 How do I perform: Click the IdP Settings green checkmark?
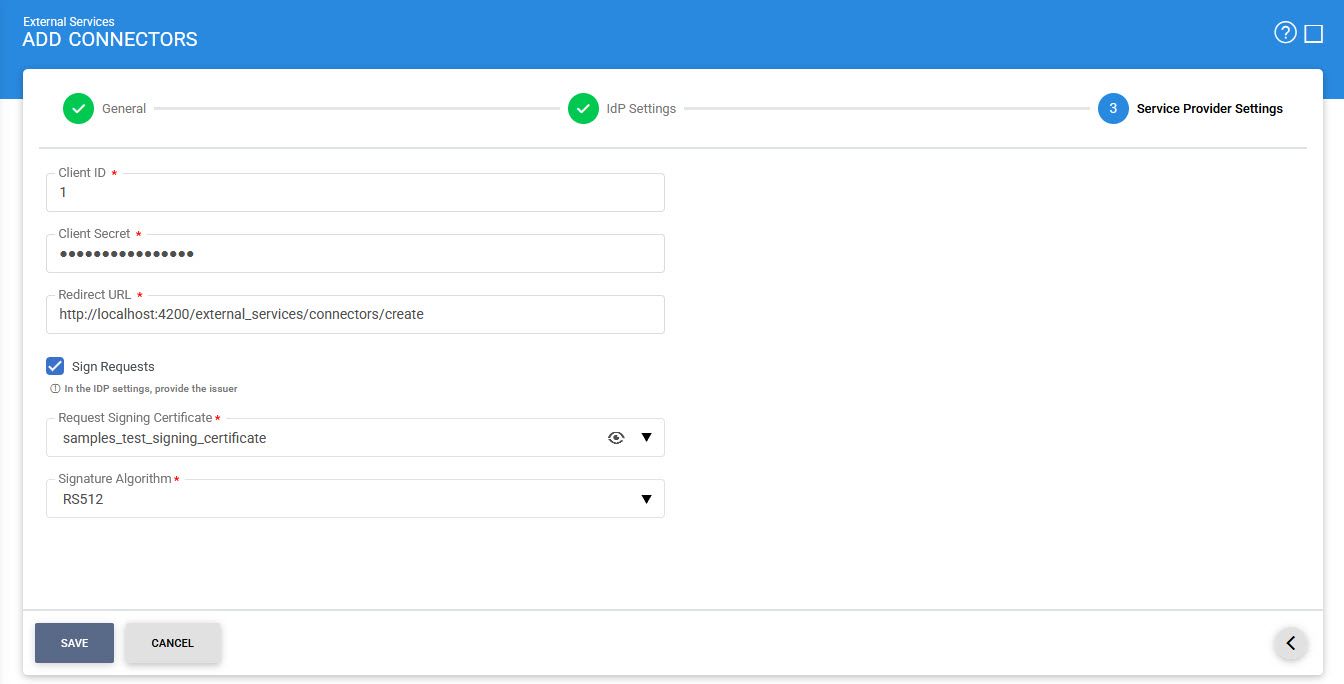pyautogui.click(x=583, y=109)
